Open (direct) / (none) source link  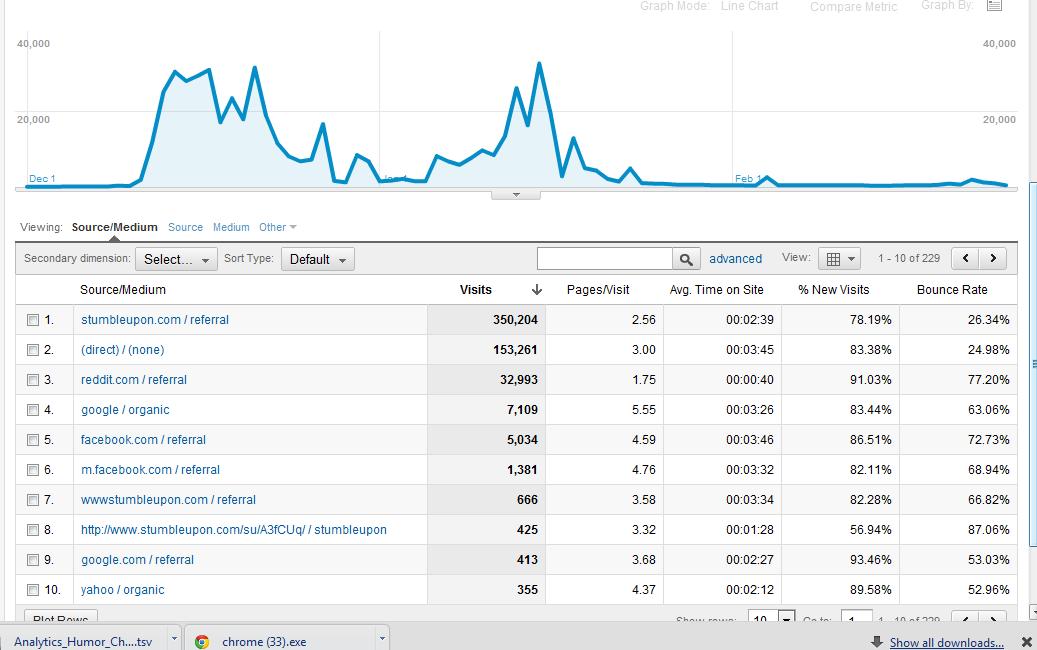[122, 350]
